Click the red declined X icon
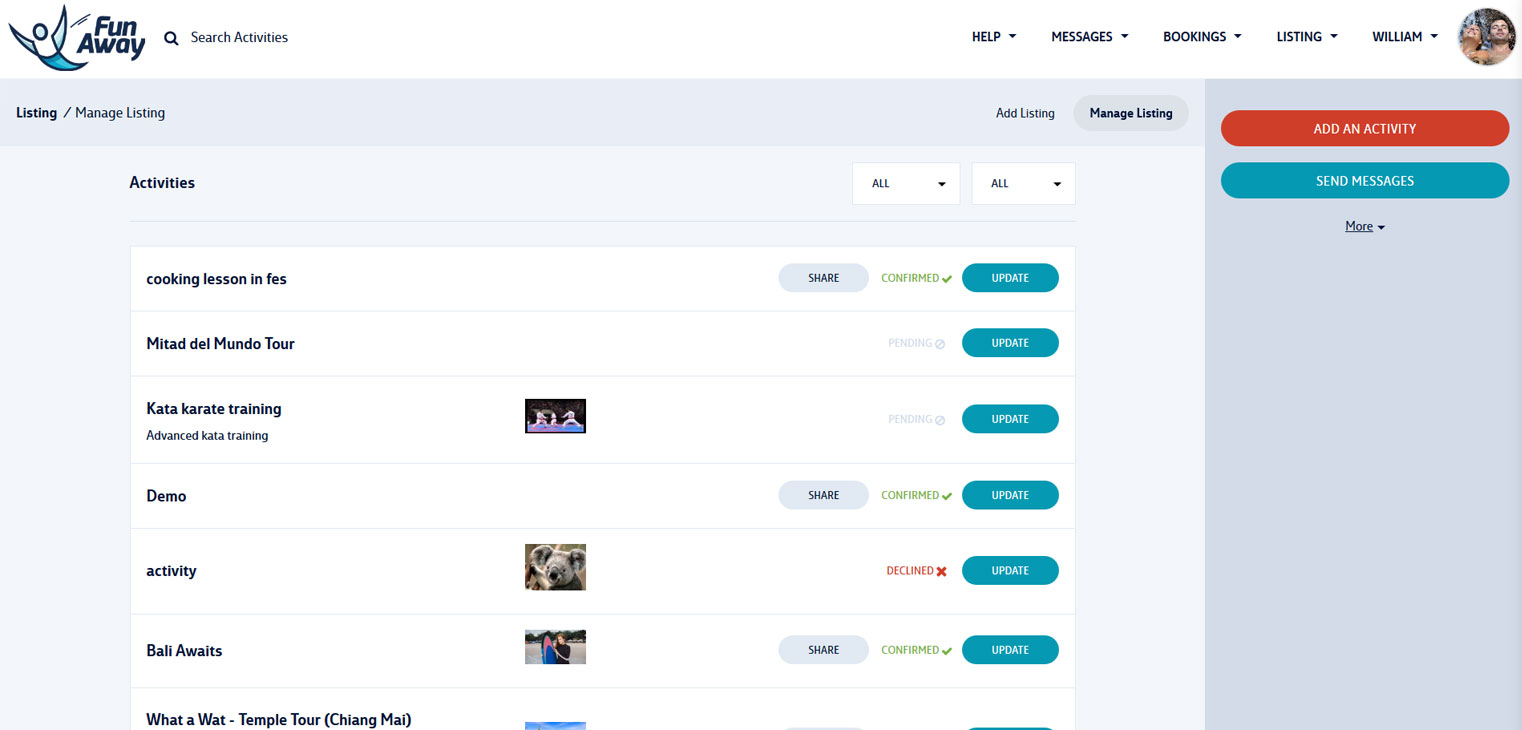1522x730 pixels. 941,571
